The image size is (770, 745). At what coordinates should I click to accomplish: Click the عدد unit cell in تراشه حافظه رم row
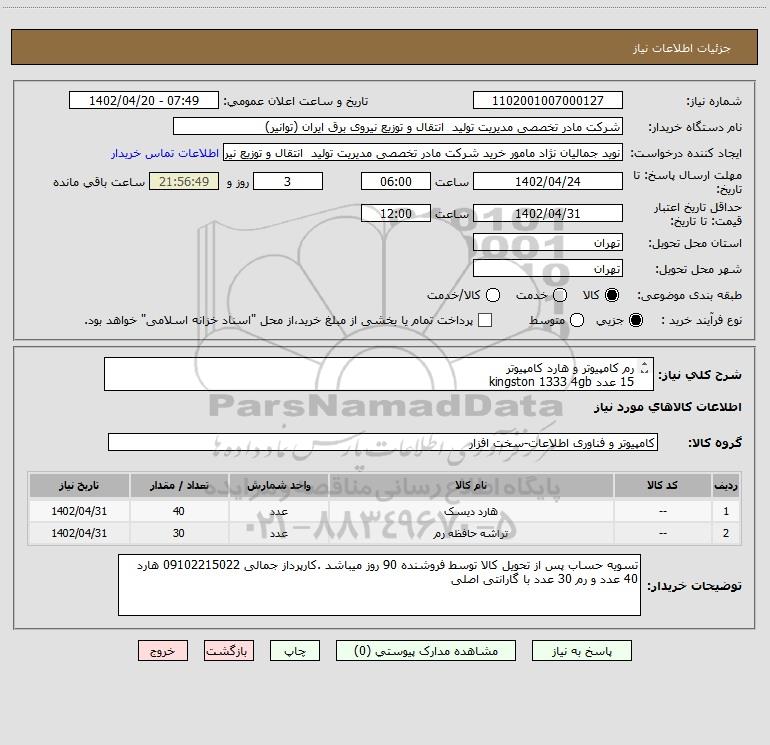click(278, 533)
